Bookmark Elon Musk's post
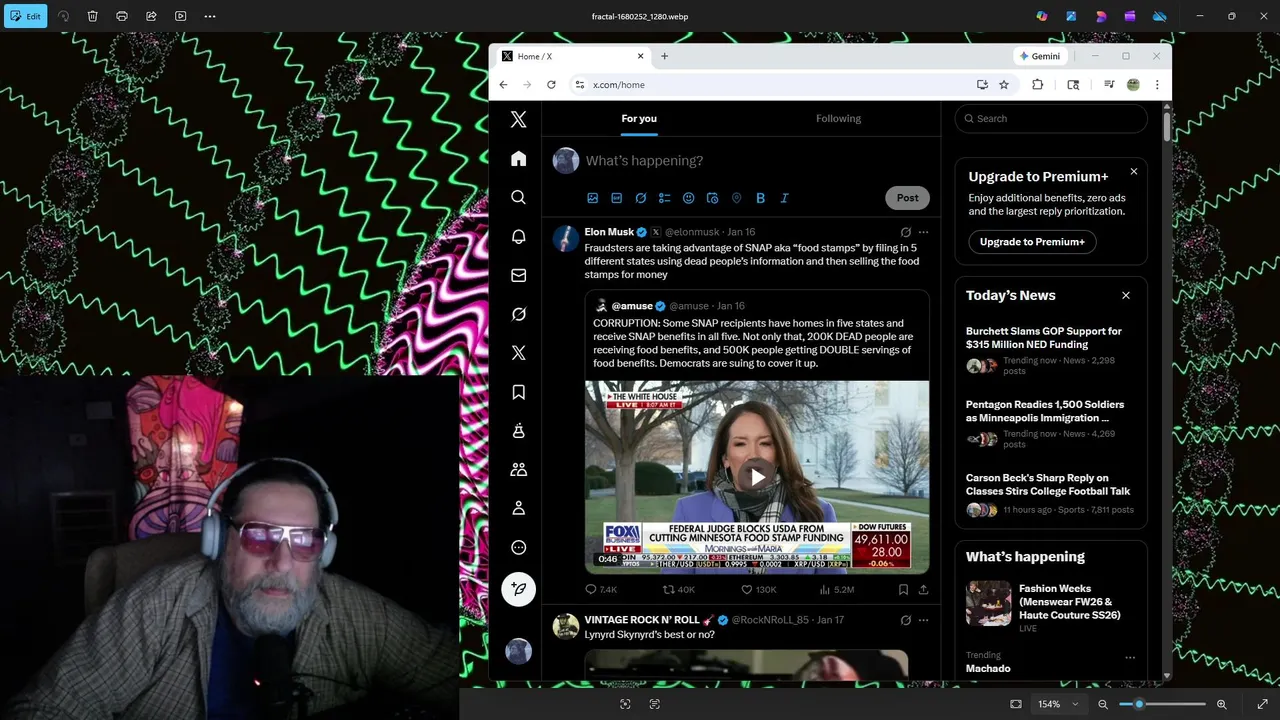 pos(903,590)
